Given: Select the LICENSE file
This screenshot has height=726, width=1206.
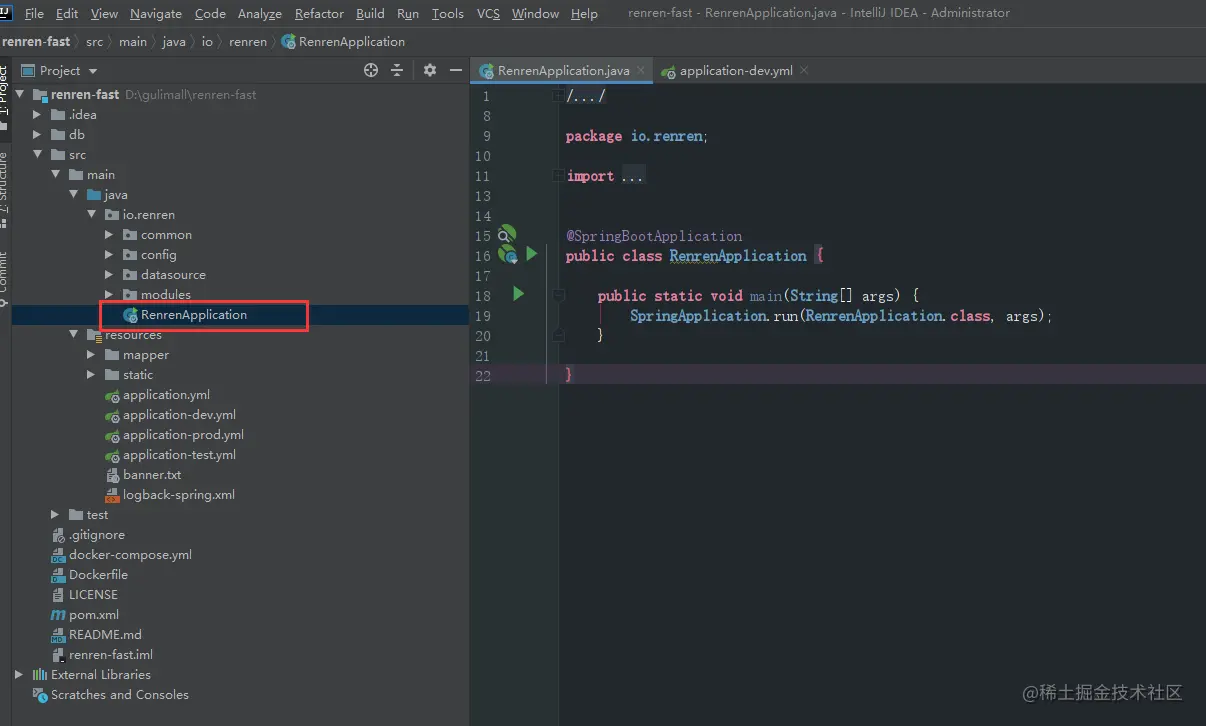Looking at the screenshot, I should pyautogui.click(x=93, y=595).
